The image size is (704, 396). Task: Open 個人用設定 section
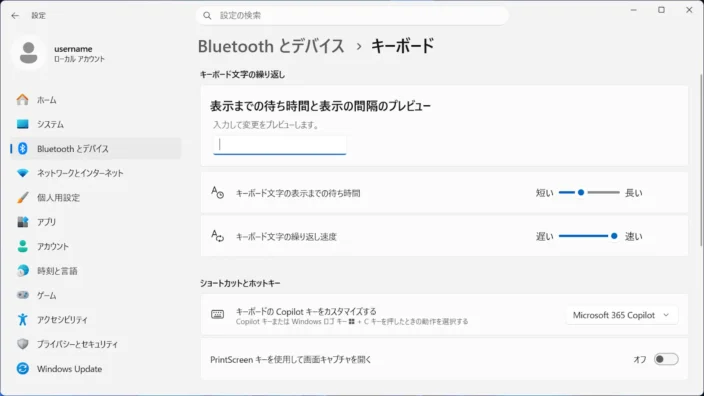tap(96, 198)
